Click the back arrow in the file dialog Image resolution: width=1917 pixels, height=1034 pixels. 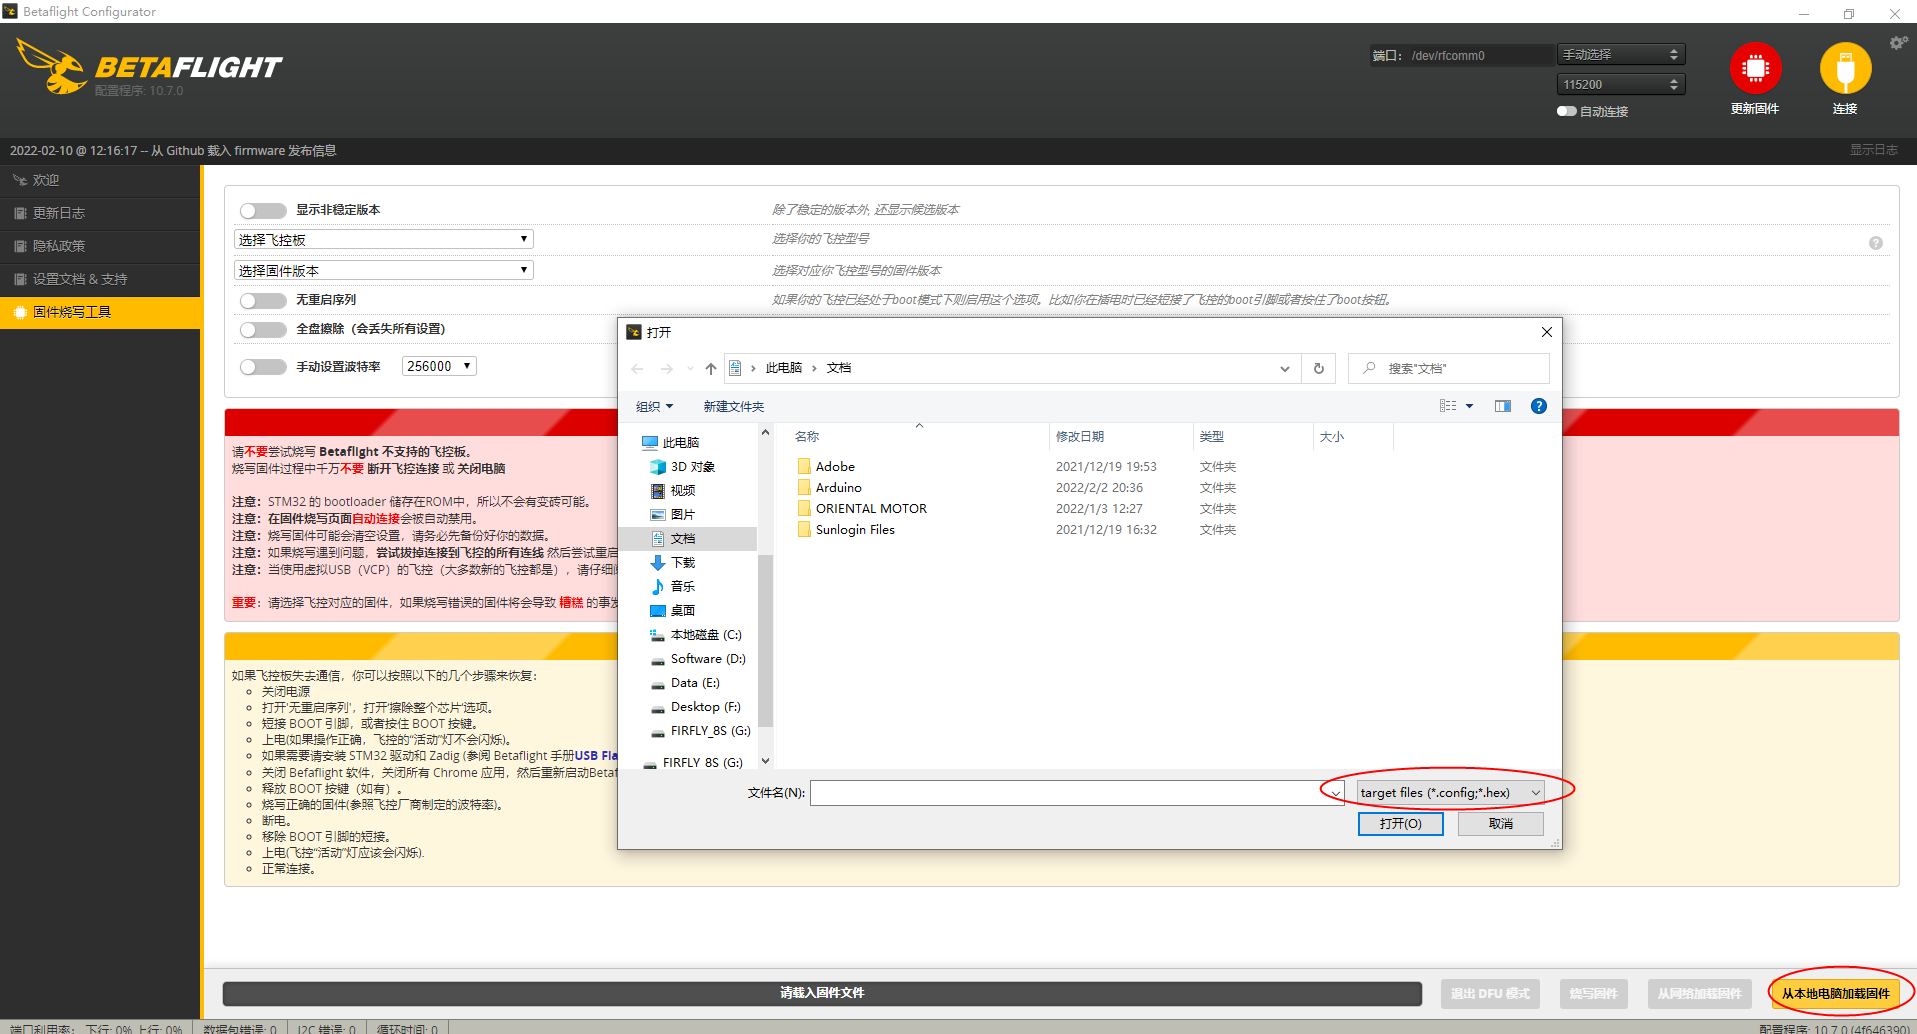[637, 369]
